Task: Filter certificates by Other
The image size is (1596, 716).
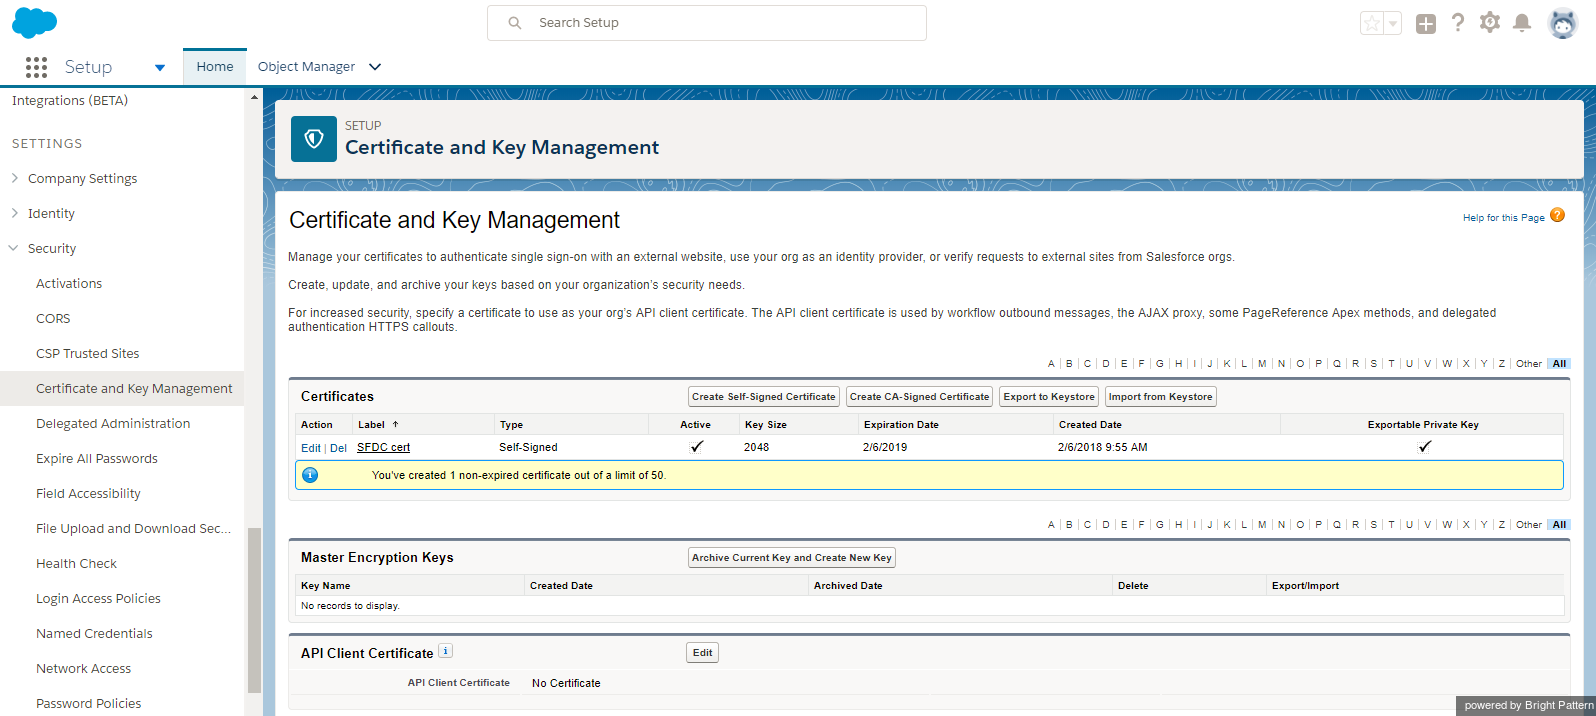Action: point(1529,364)
